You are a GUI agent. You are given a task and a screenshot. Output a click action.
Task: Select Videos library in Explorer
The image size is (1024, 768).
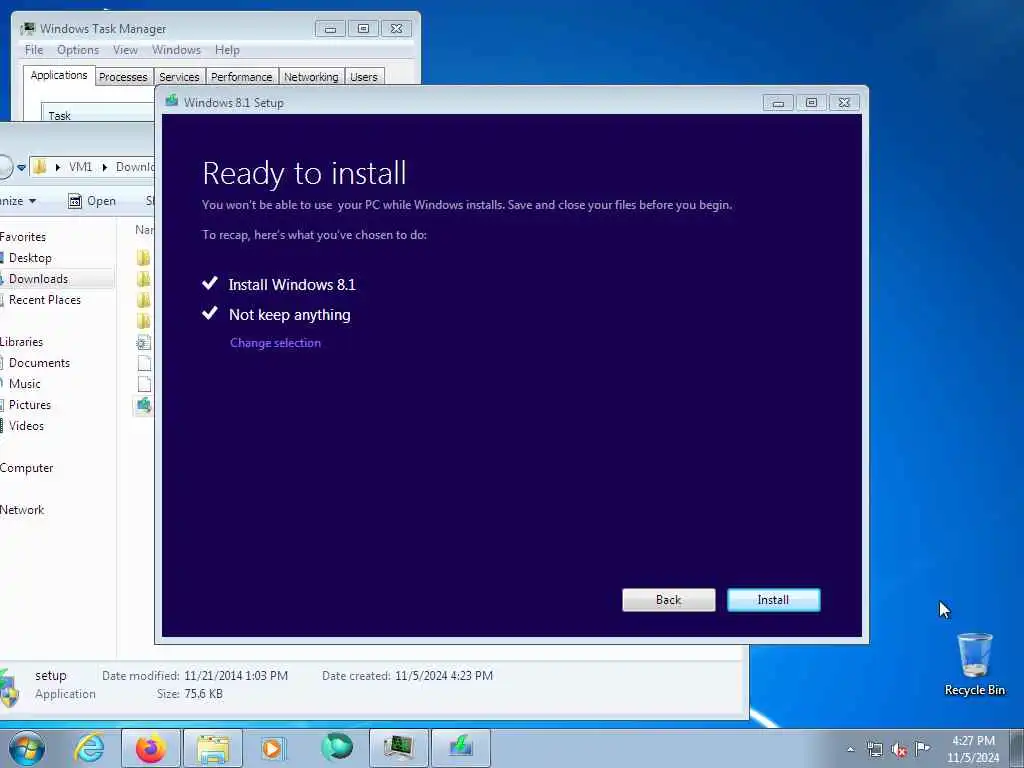coord(26,426)
